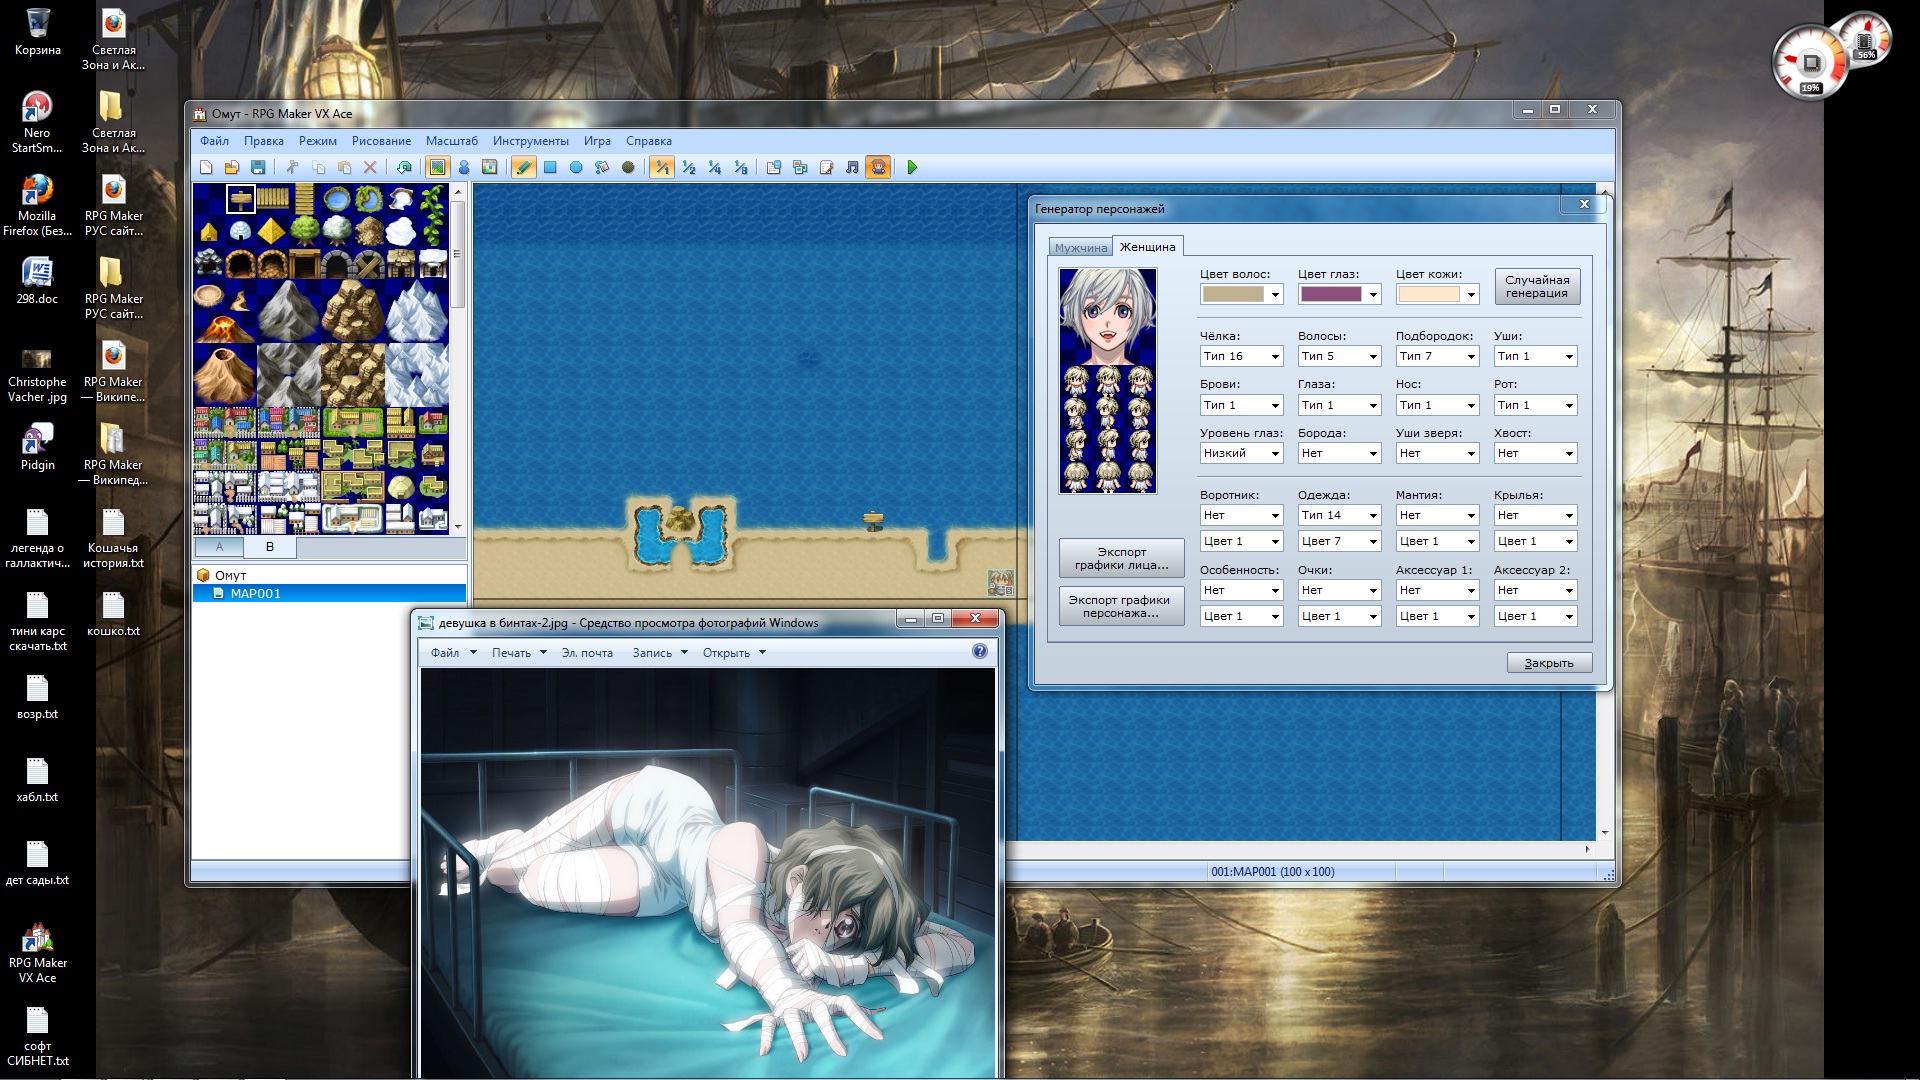1920x1080 pixels.
Task: Click the New Project toolbar icon
Action: click(206, 168)
